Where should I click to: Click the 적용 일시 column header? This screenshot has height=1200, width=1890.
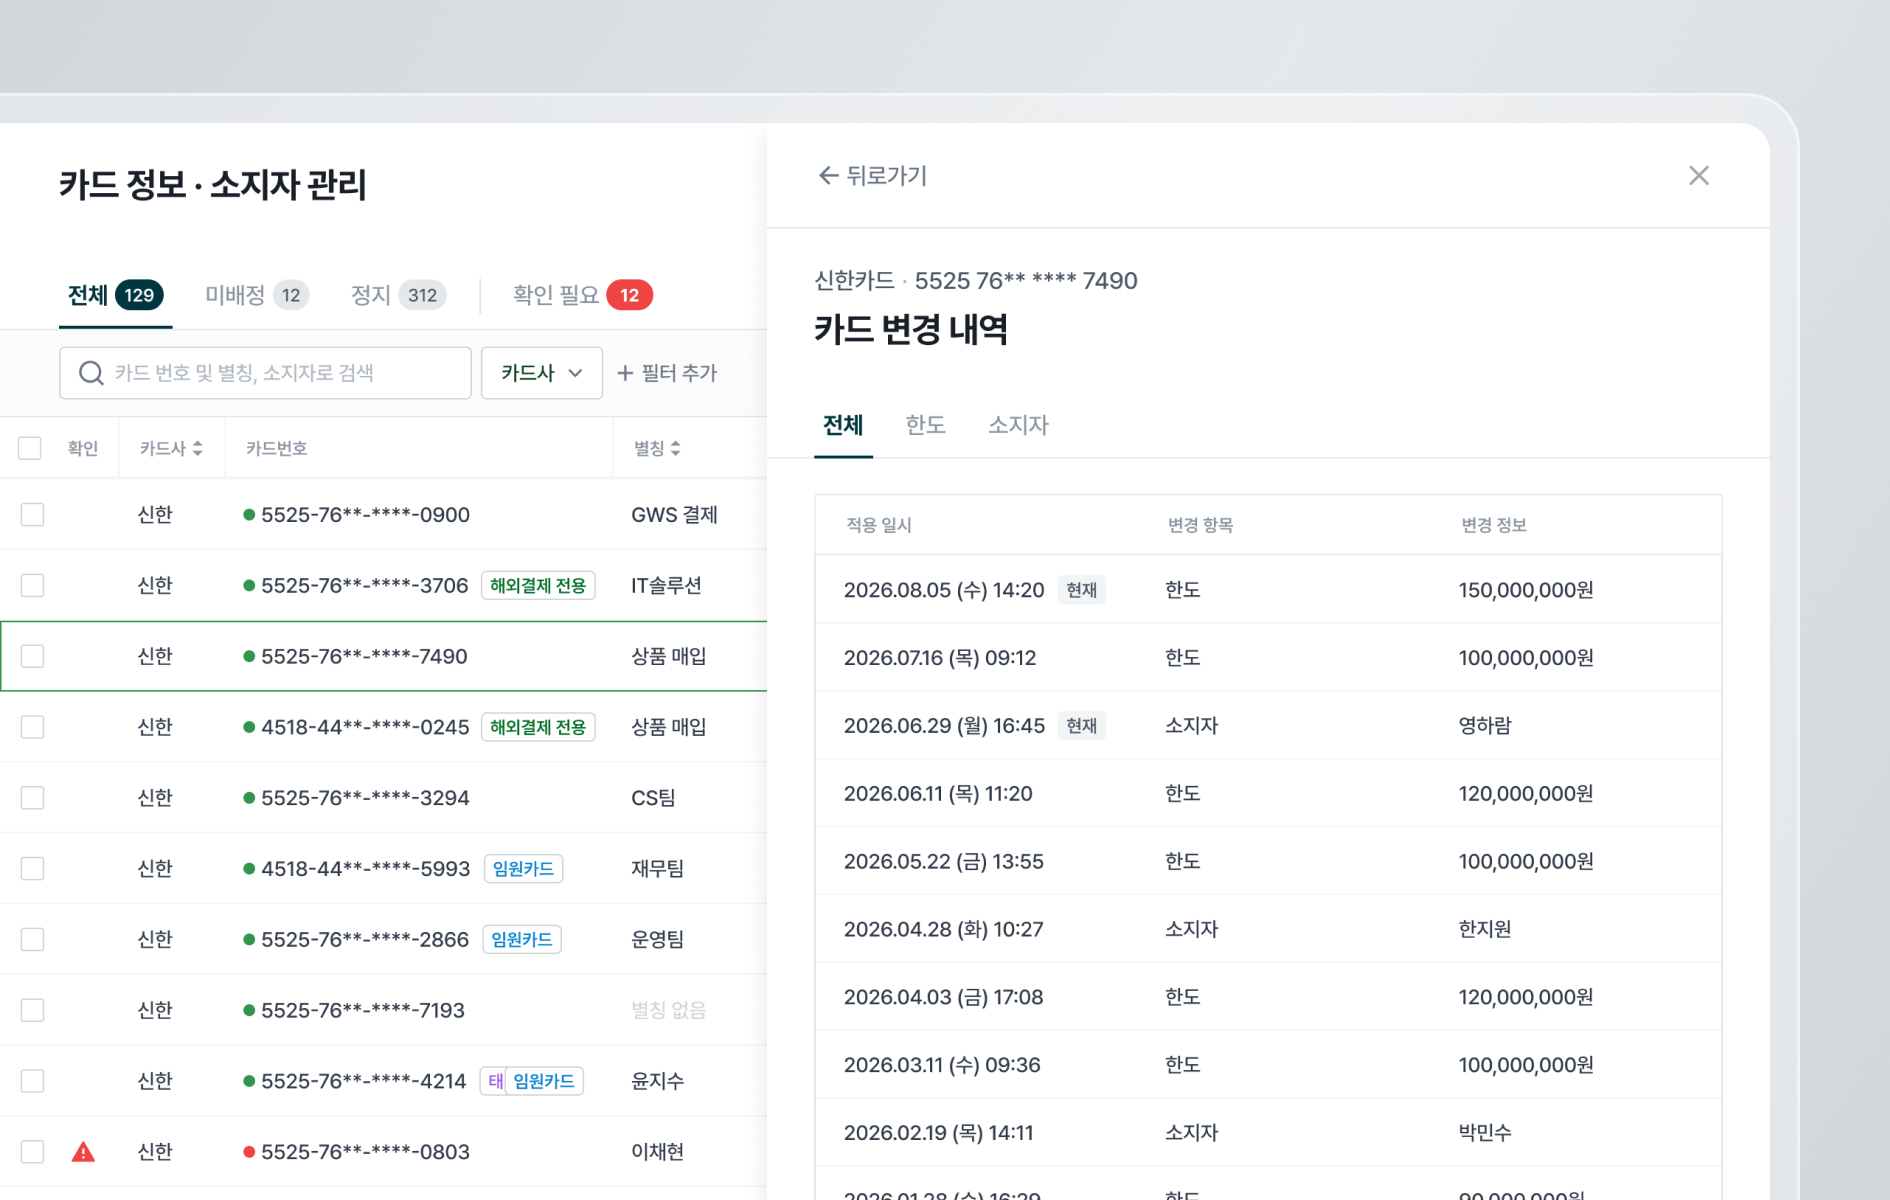tap(879, 525)
